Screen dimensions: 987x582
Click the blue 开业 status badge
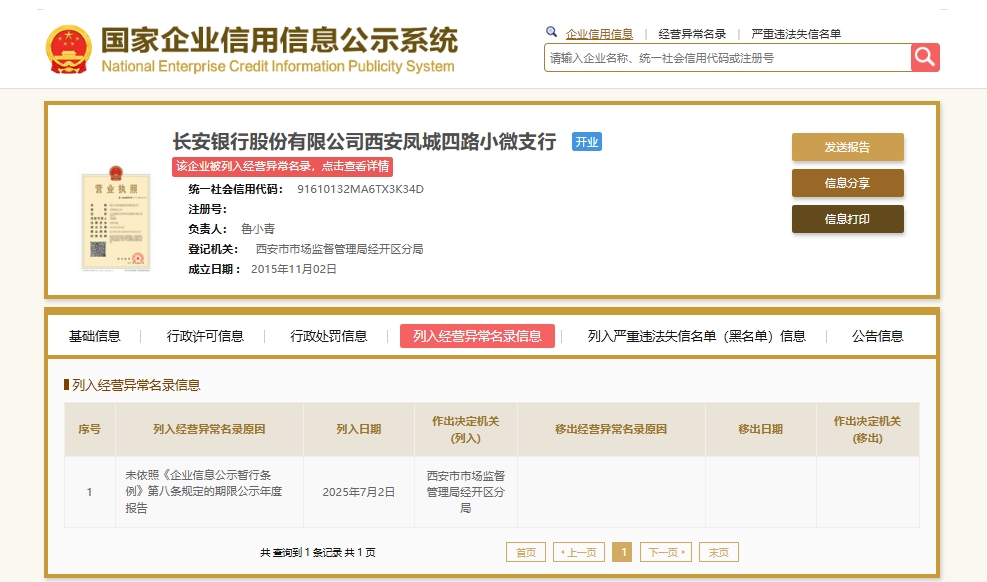(x=586, y=142)
